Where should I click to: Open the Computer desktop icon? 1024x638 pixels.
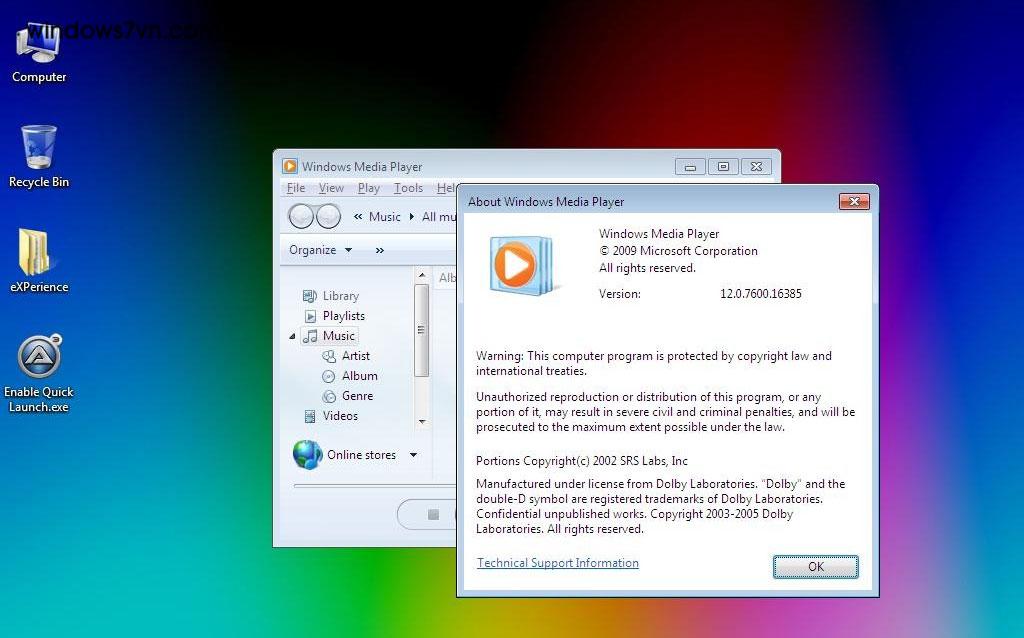coord(39,52)
